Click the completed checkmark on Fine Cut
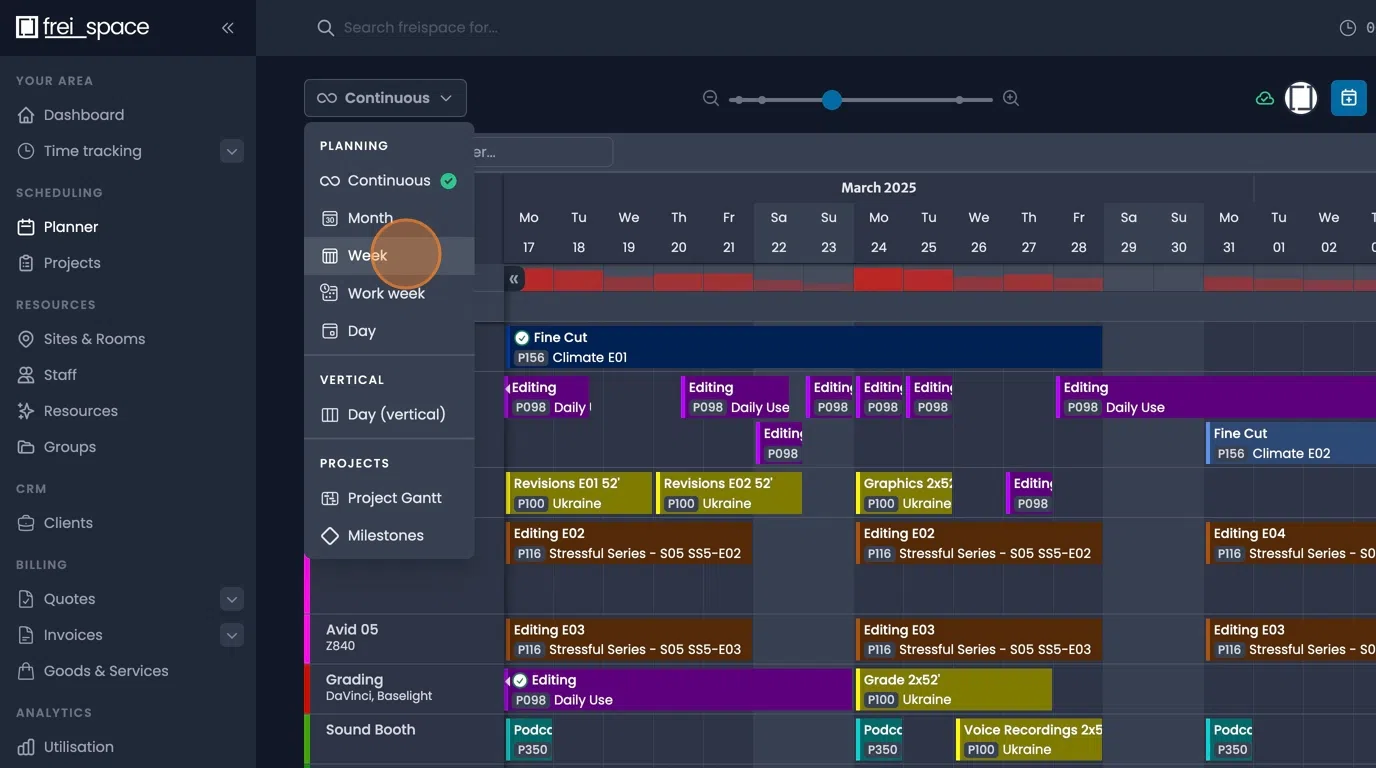Viewport: 1376px width, 768px height. 521,337
